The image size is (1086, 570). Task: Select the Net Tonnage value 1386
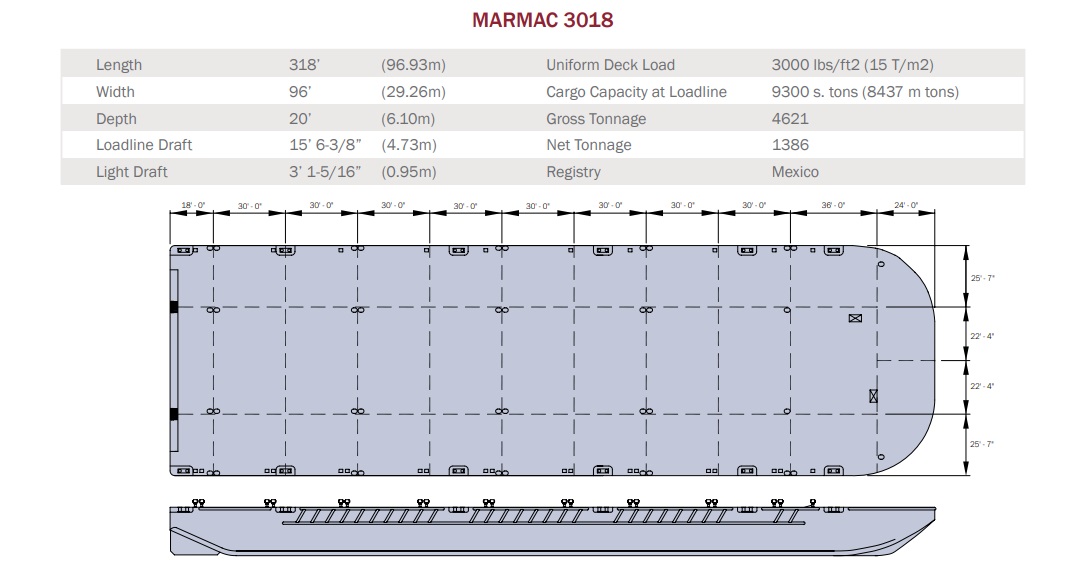point(790,145)
